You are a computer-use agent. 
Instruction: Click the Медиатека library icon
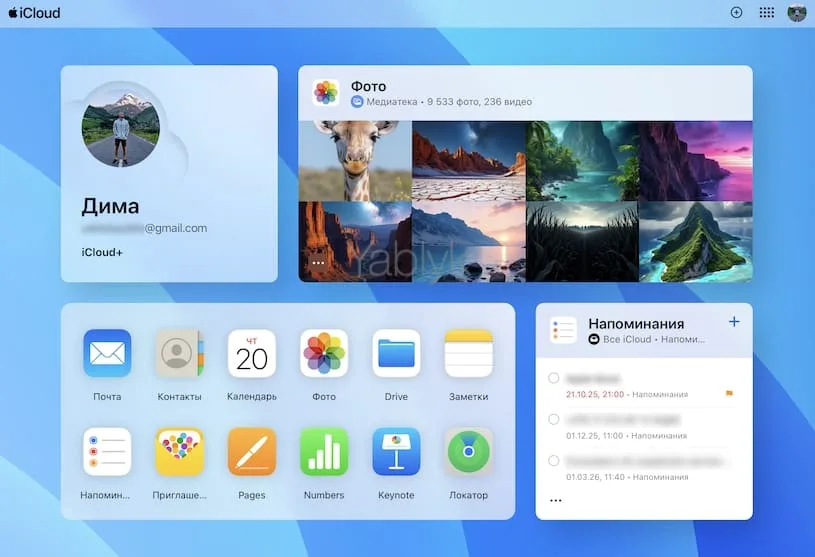[357, 102]
